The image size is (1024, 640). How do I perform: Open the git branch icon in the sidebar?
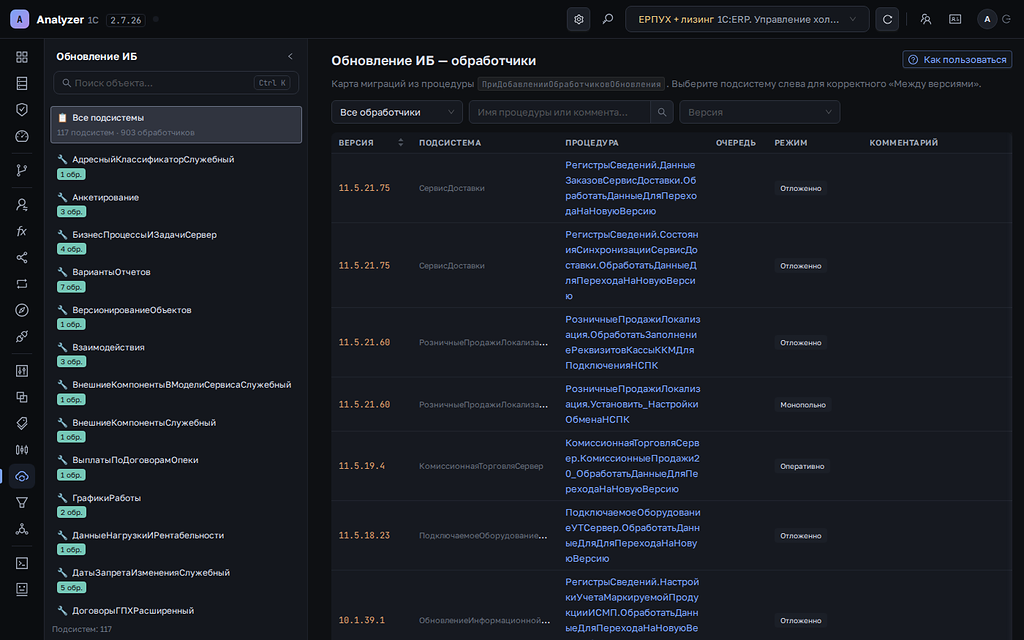click(x=22, y=170)
